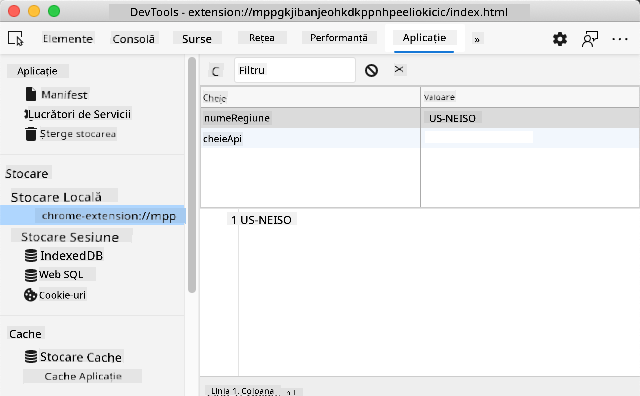Image resolution: width=640 pixels, height=396 pixels.
Task: Open Manifest in the sidebar
Action: [64, 95]
